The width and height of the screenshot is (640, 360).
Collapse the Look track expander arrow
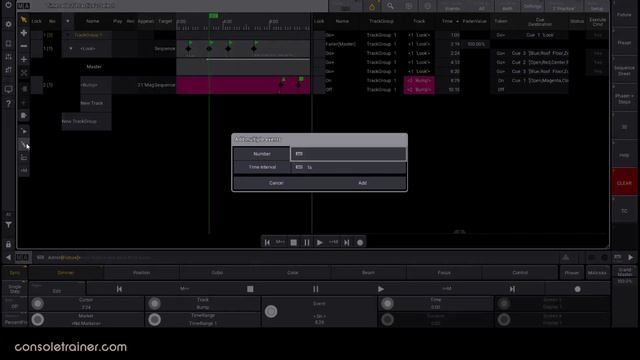click(71, 49)
